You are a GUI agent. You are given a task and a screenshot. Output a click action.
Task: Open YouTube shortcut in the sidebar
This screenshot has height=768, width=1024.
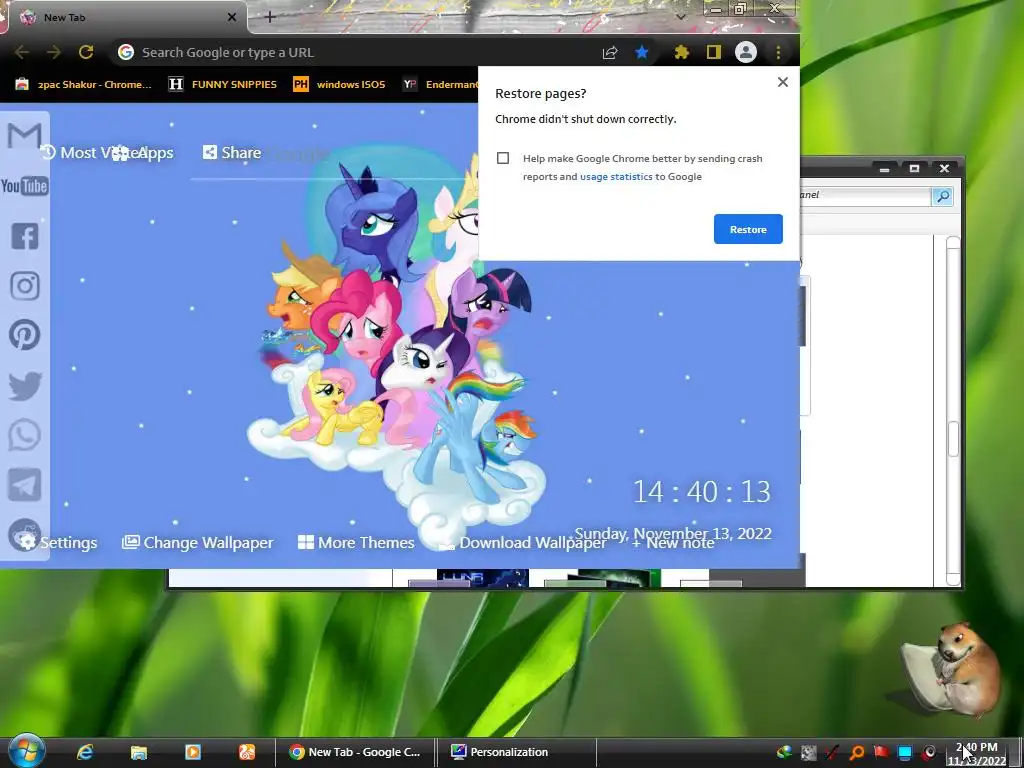[x=25, y=186]
